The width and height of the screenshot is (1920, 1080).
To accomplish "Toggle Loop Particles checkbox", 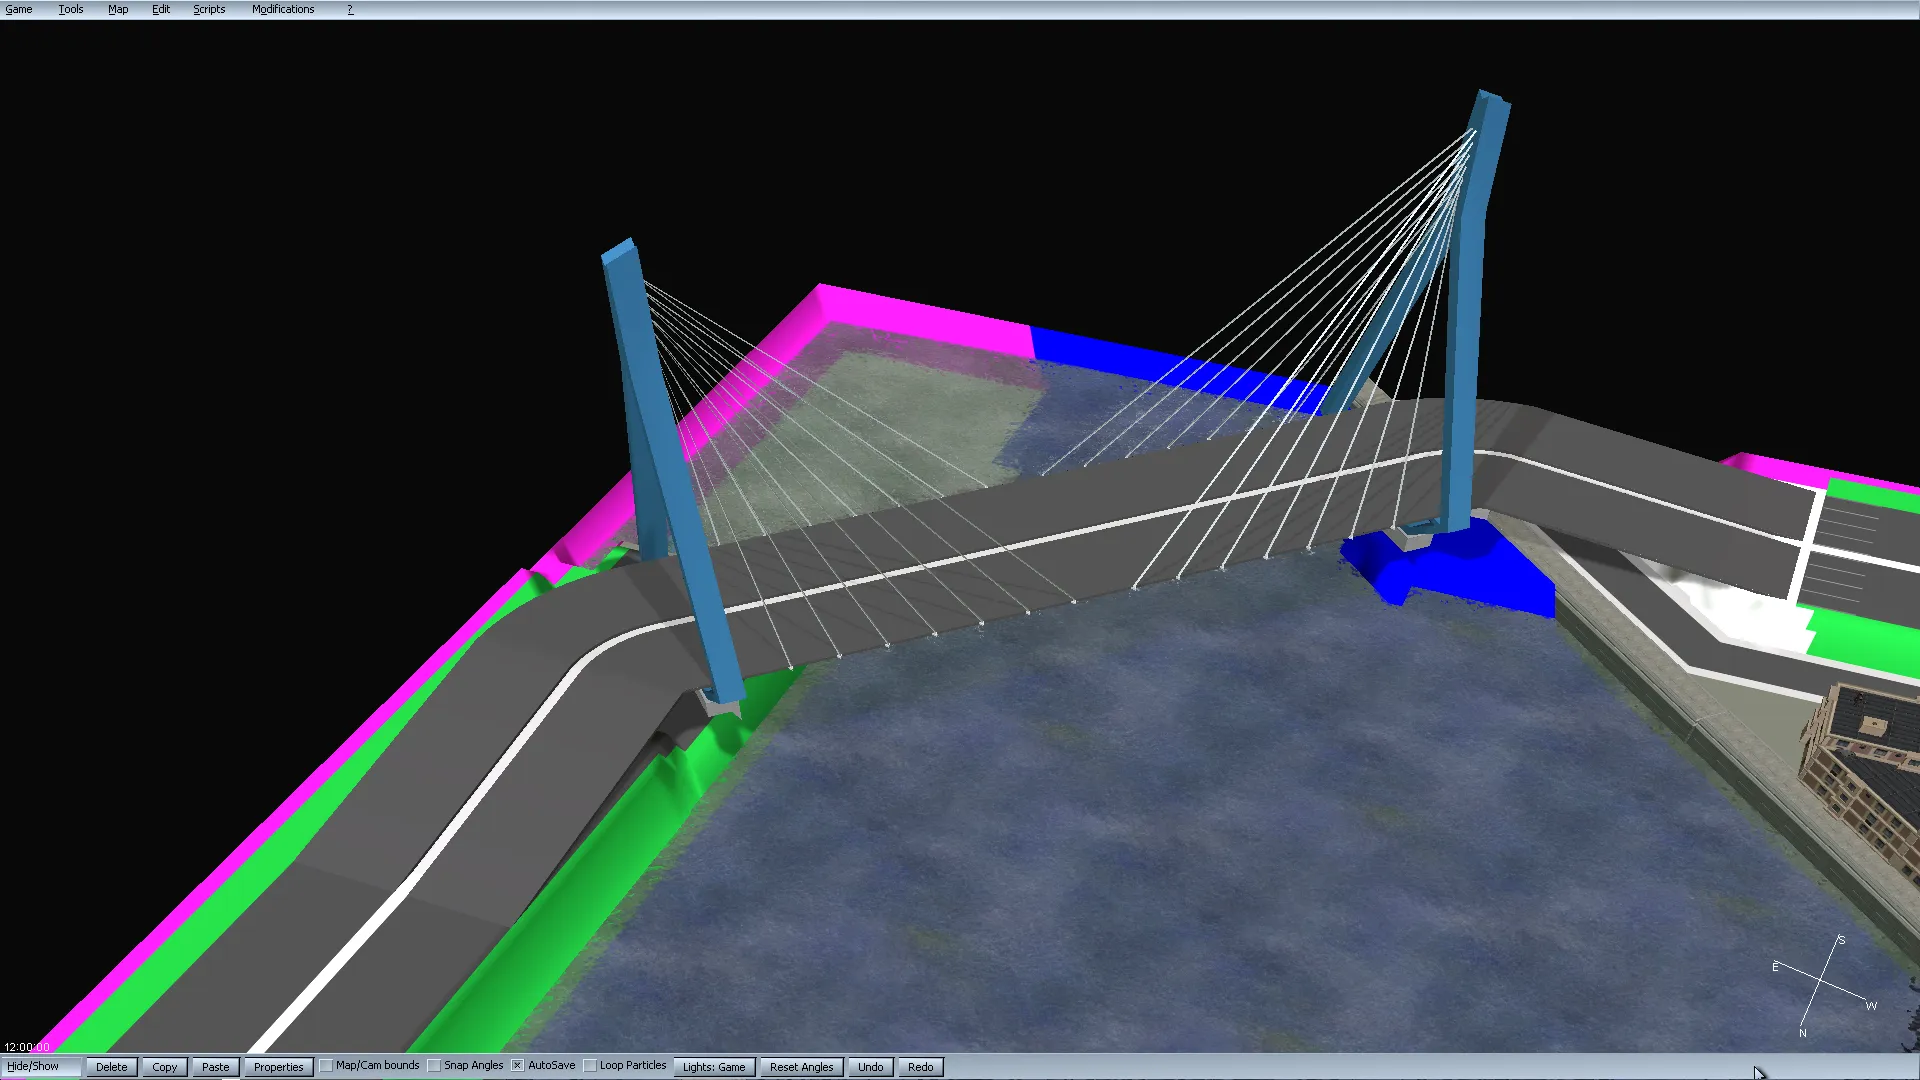I will pyautogui.click(x=591, y=1066).
